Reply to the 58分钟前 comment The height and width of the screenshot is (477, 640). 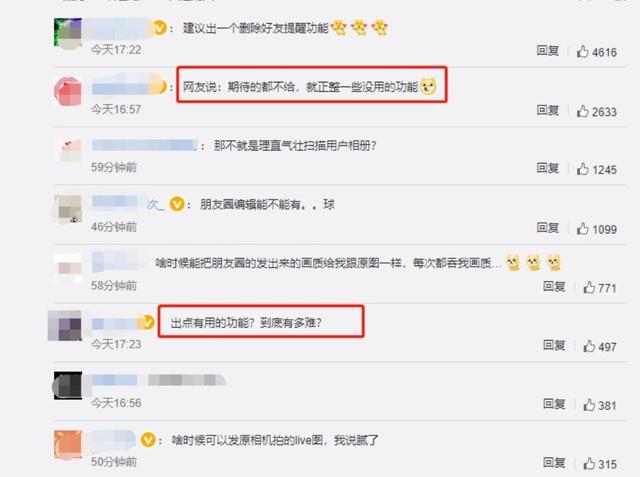tap(554, 286)
